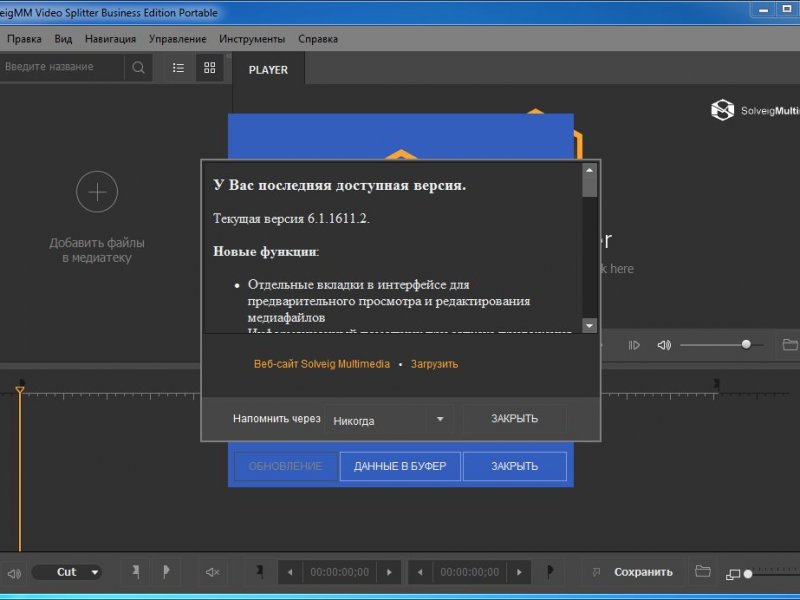Click the timeline zoom slider knob

coord(748,574)
